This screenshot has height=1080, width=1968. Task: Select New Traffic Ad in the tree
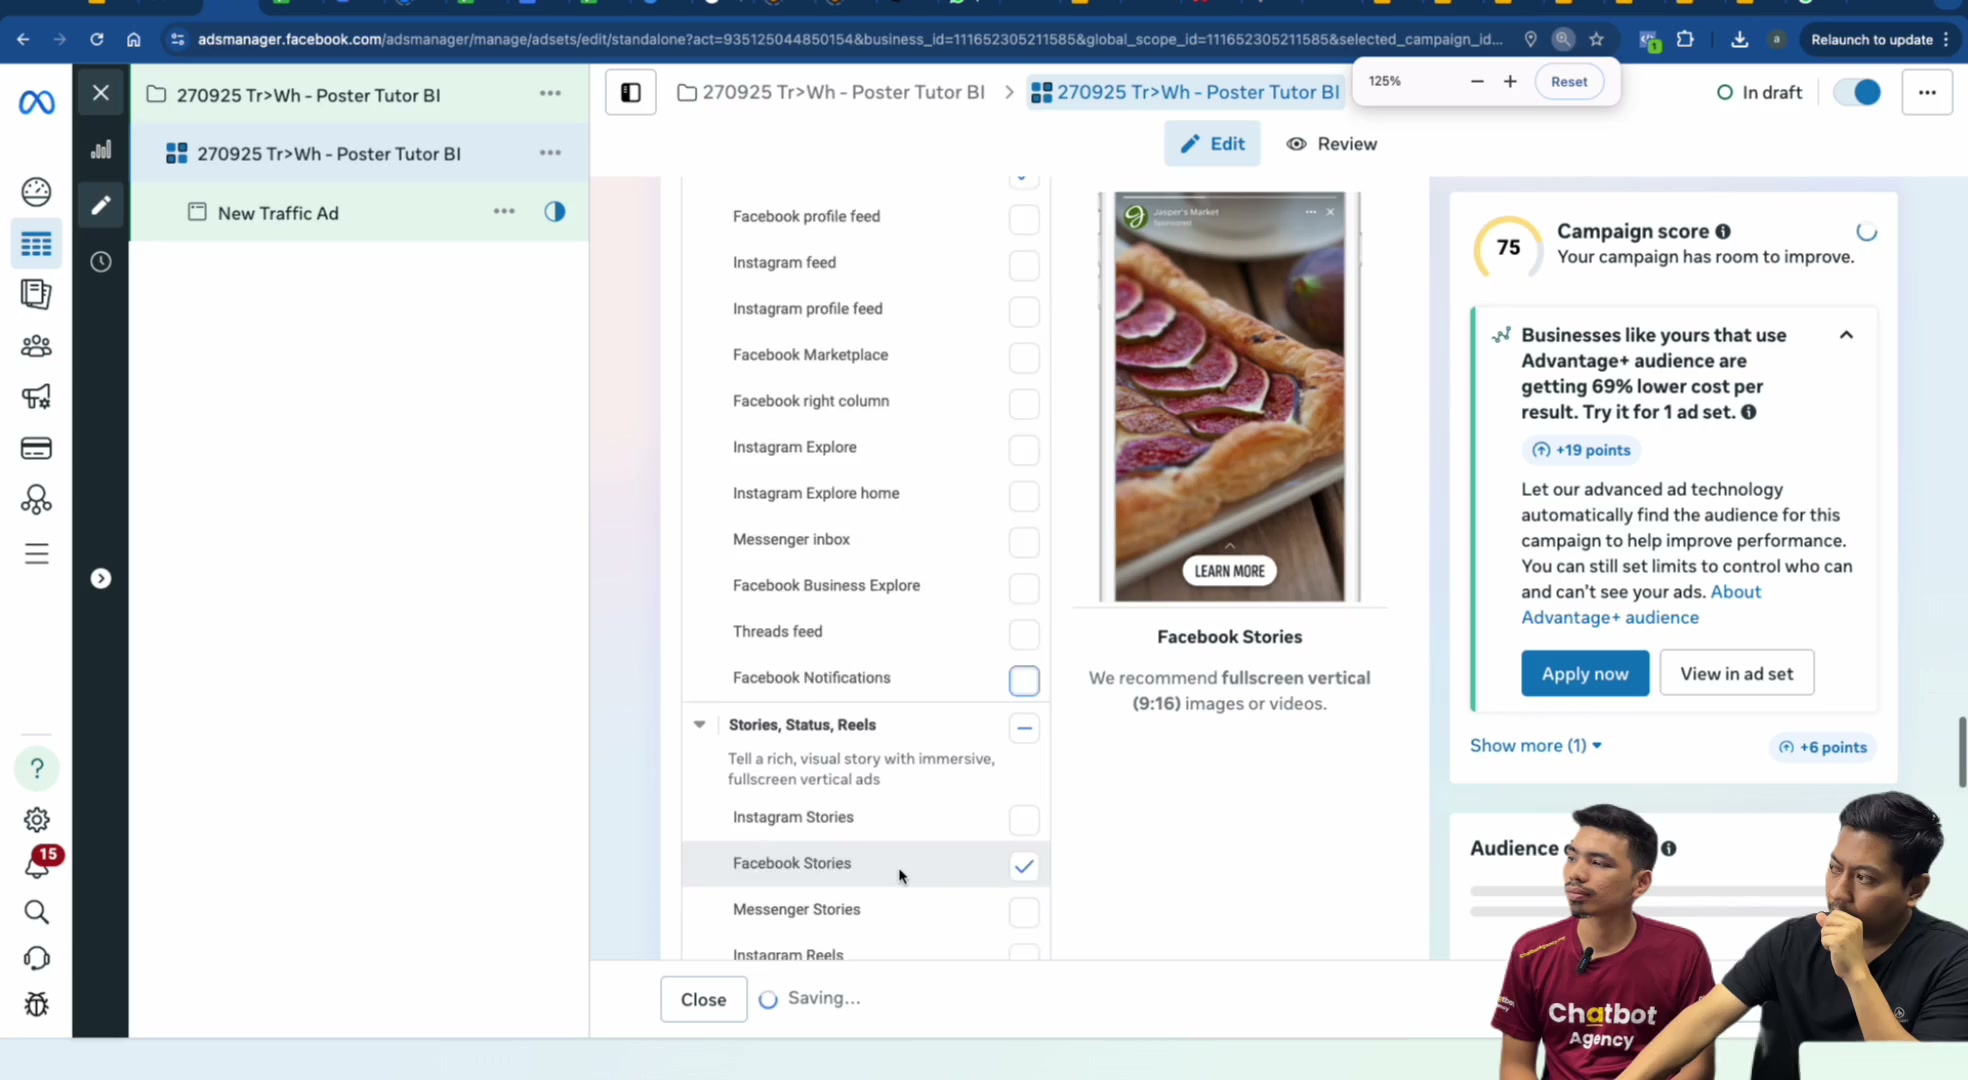(x=278, y=213)
